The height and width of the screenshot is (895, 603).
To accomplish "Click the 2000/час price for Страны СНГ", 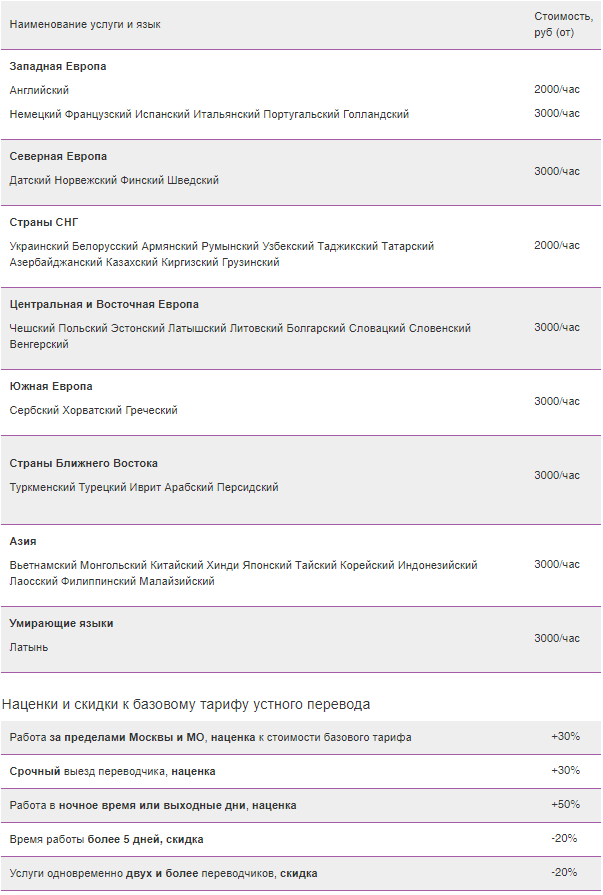I will (x=557, y=245).
